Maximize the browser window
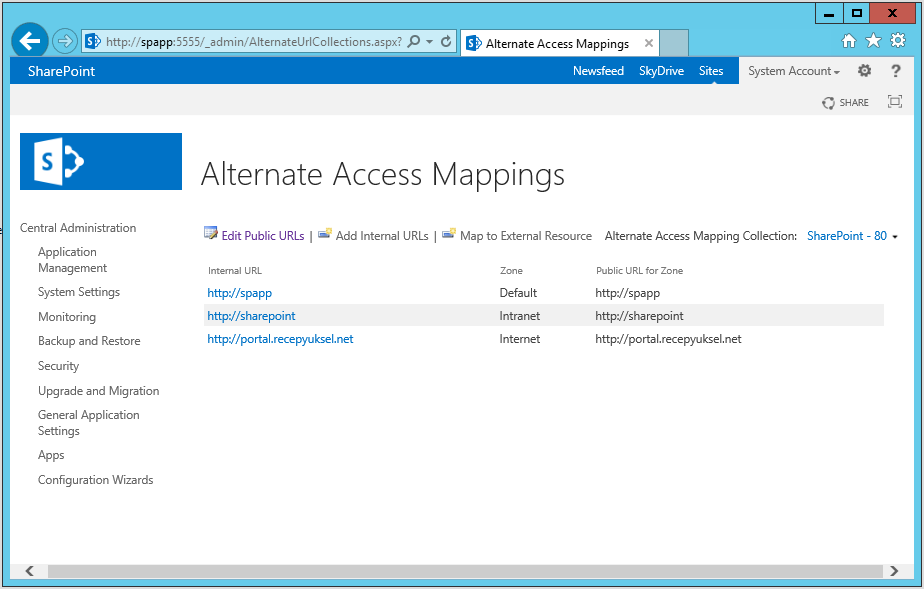924x589 pixels. point(857,14)
